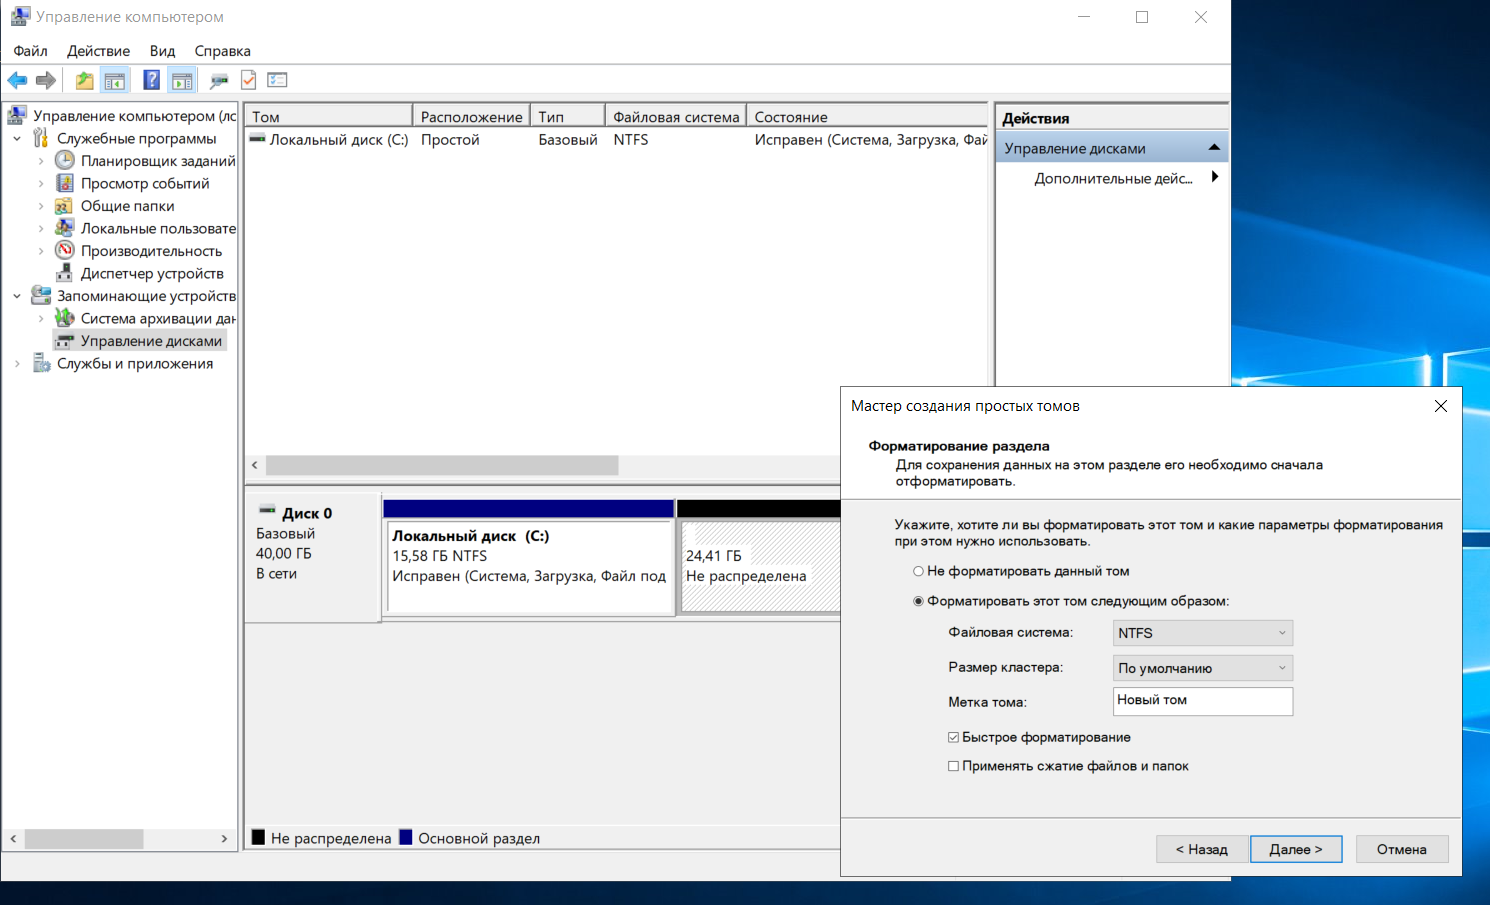Collapse the Запоминающие устройства node arrow
This screenshot has width=1490, height=905.
pos(17,296)
